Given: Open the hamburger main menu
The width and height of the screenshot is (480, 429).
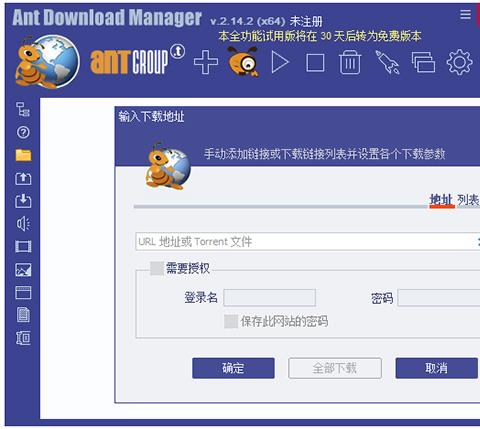Looking at the screenshot, I should (465, 14).
